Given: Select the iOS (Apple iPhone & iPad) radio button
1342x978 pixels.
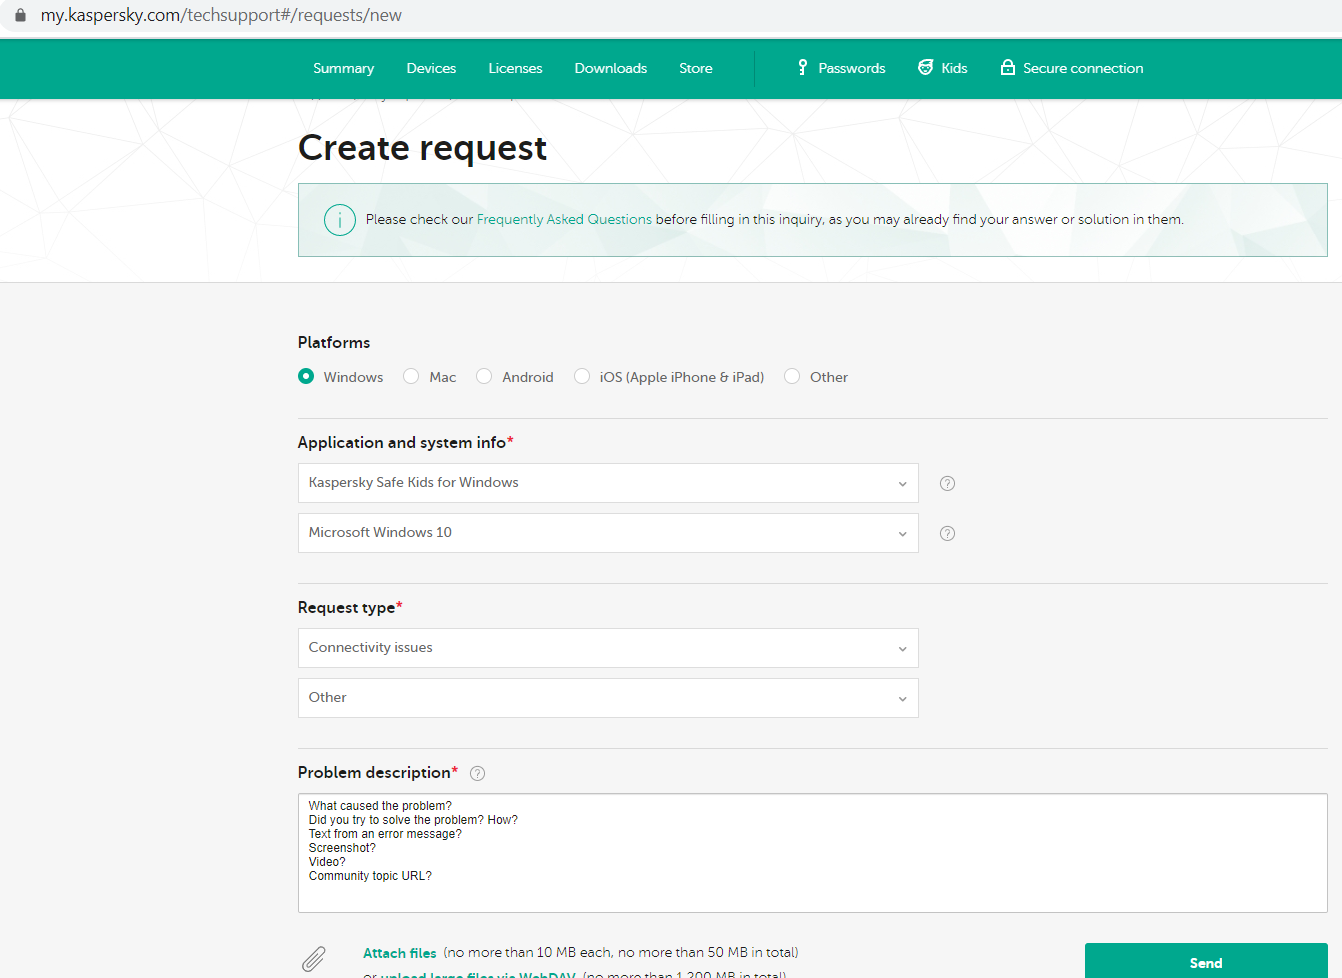Looking at the screenshot, I should [x=582, y=376].
